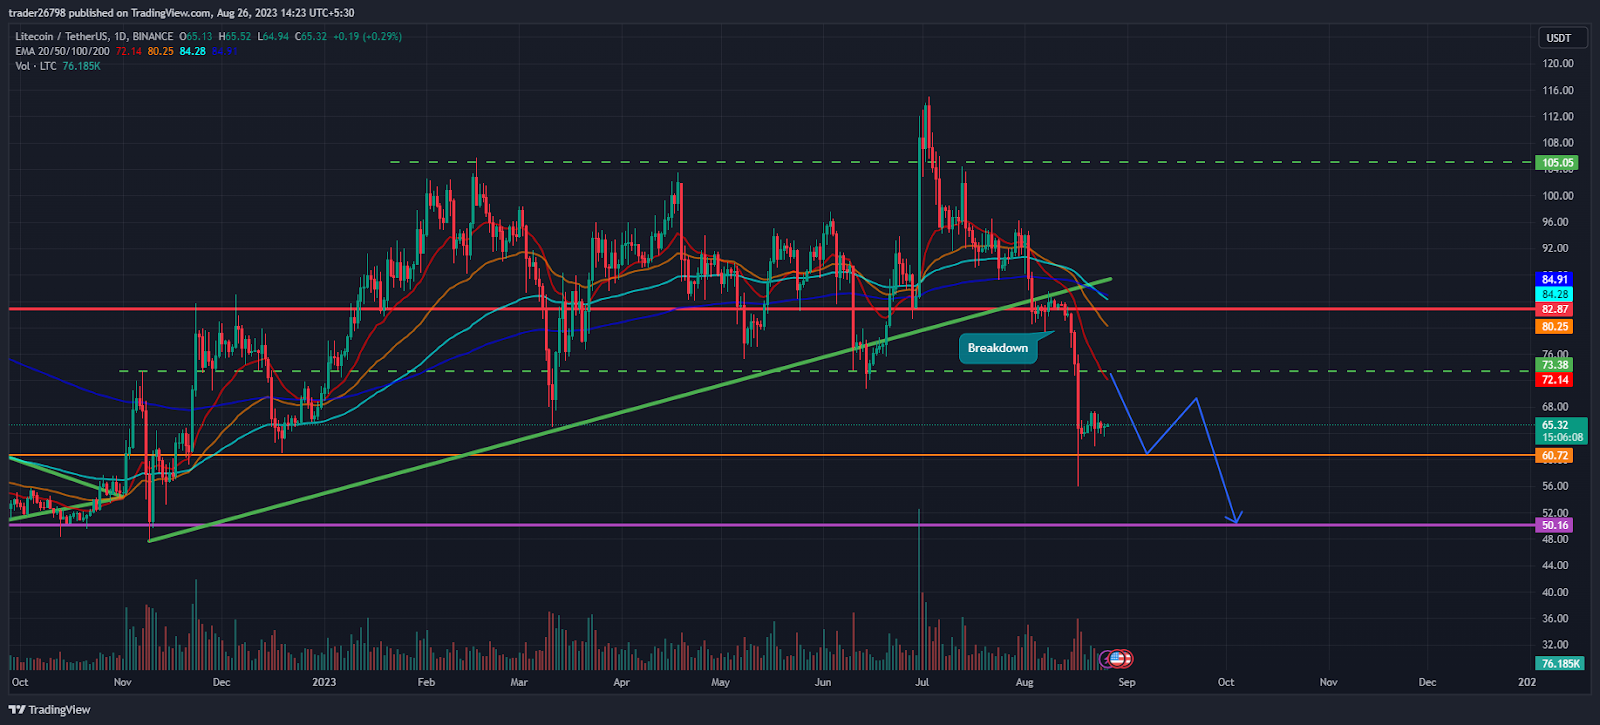The image size is (1600, 725).
Task: Click the purple 50.16 price-axis label
Action: pos(1554,525)
